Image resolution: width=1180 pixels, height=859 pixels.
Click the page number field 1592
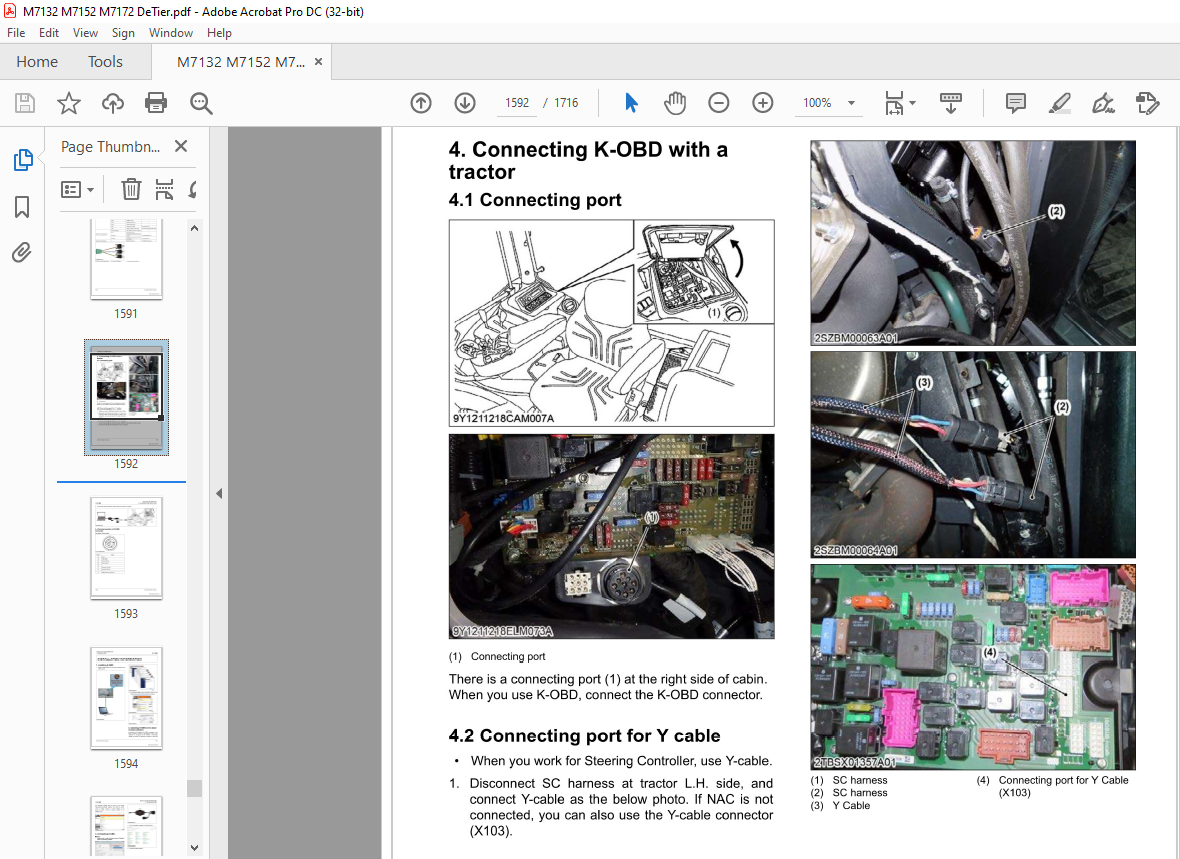click(517, 103)
